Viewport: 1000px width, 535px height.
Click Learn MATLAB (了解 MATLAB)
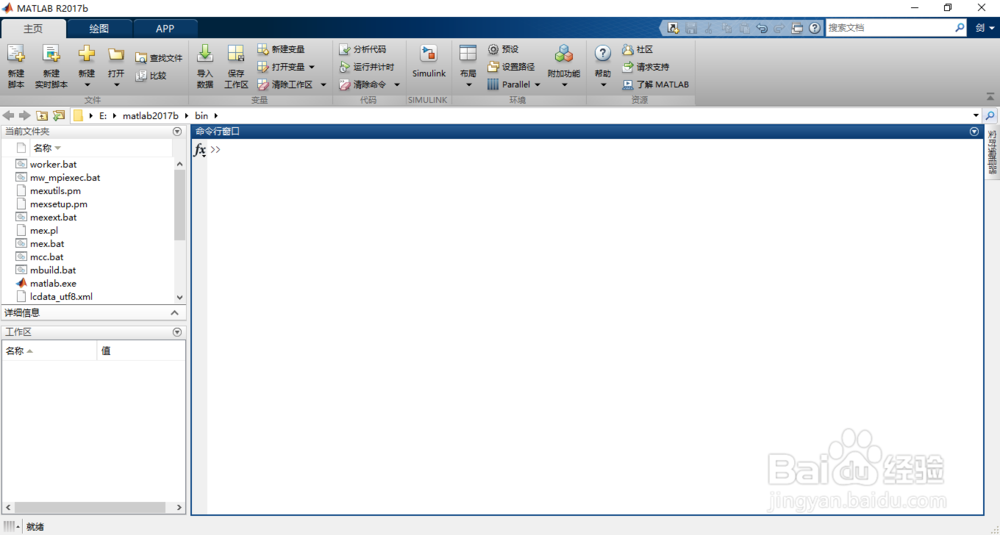click(656, 84)
